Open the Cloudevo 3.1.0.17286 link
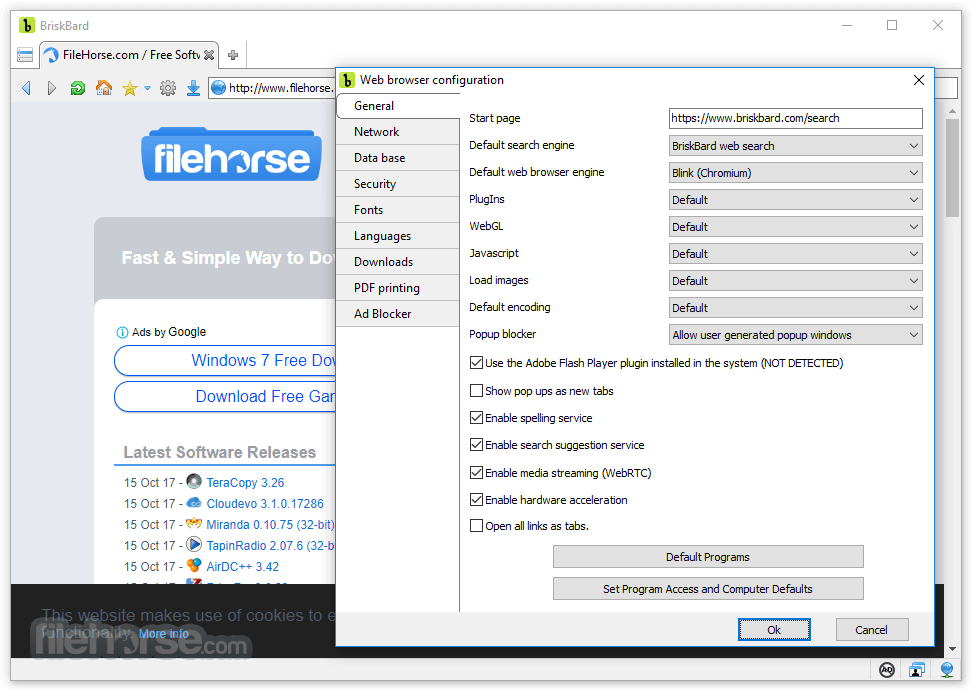 [x=265, y=503]
